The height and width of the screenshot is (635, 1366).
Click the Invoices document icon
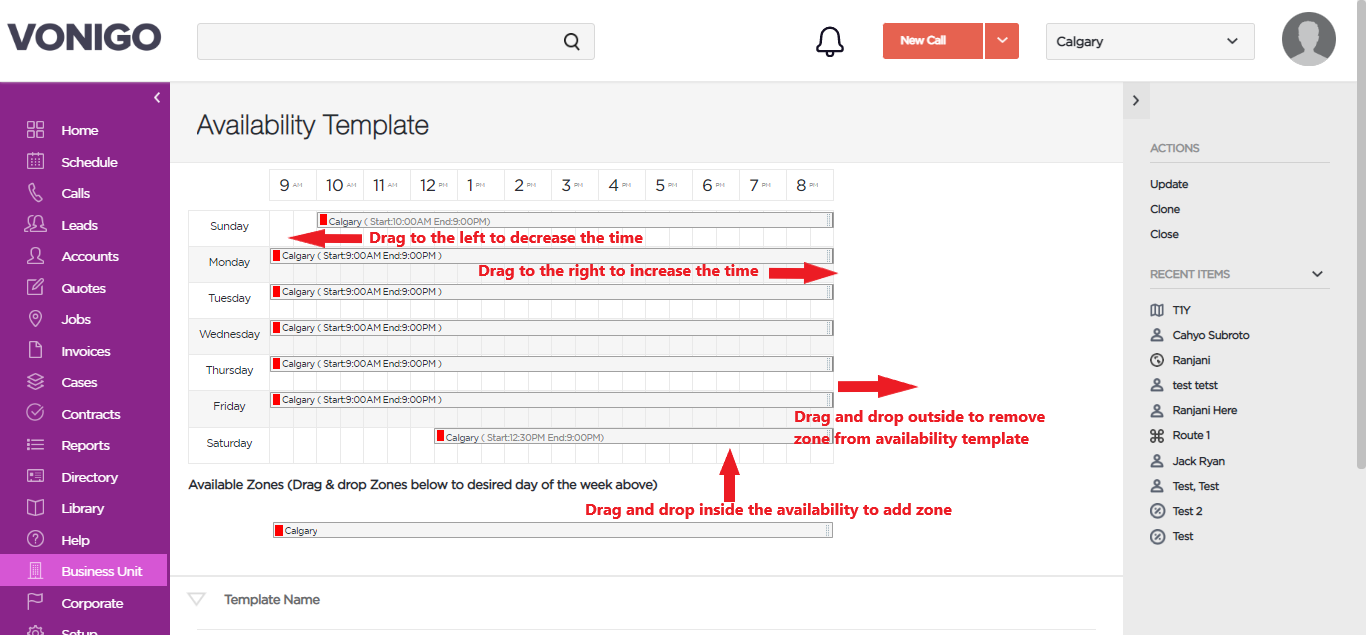point(36,350)
